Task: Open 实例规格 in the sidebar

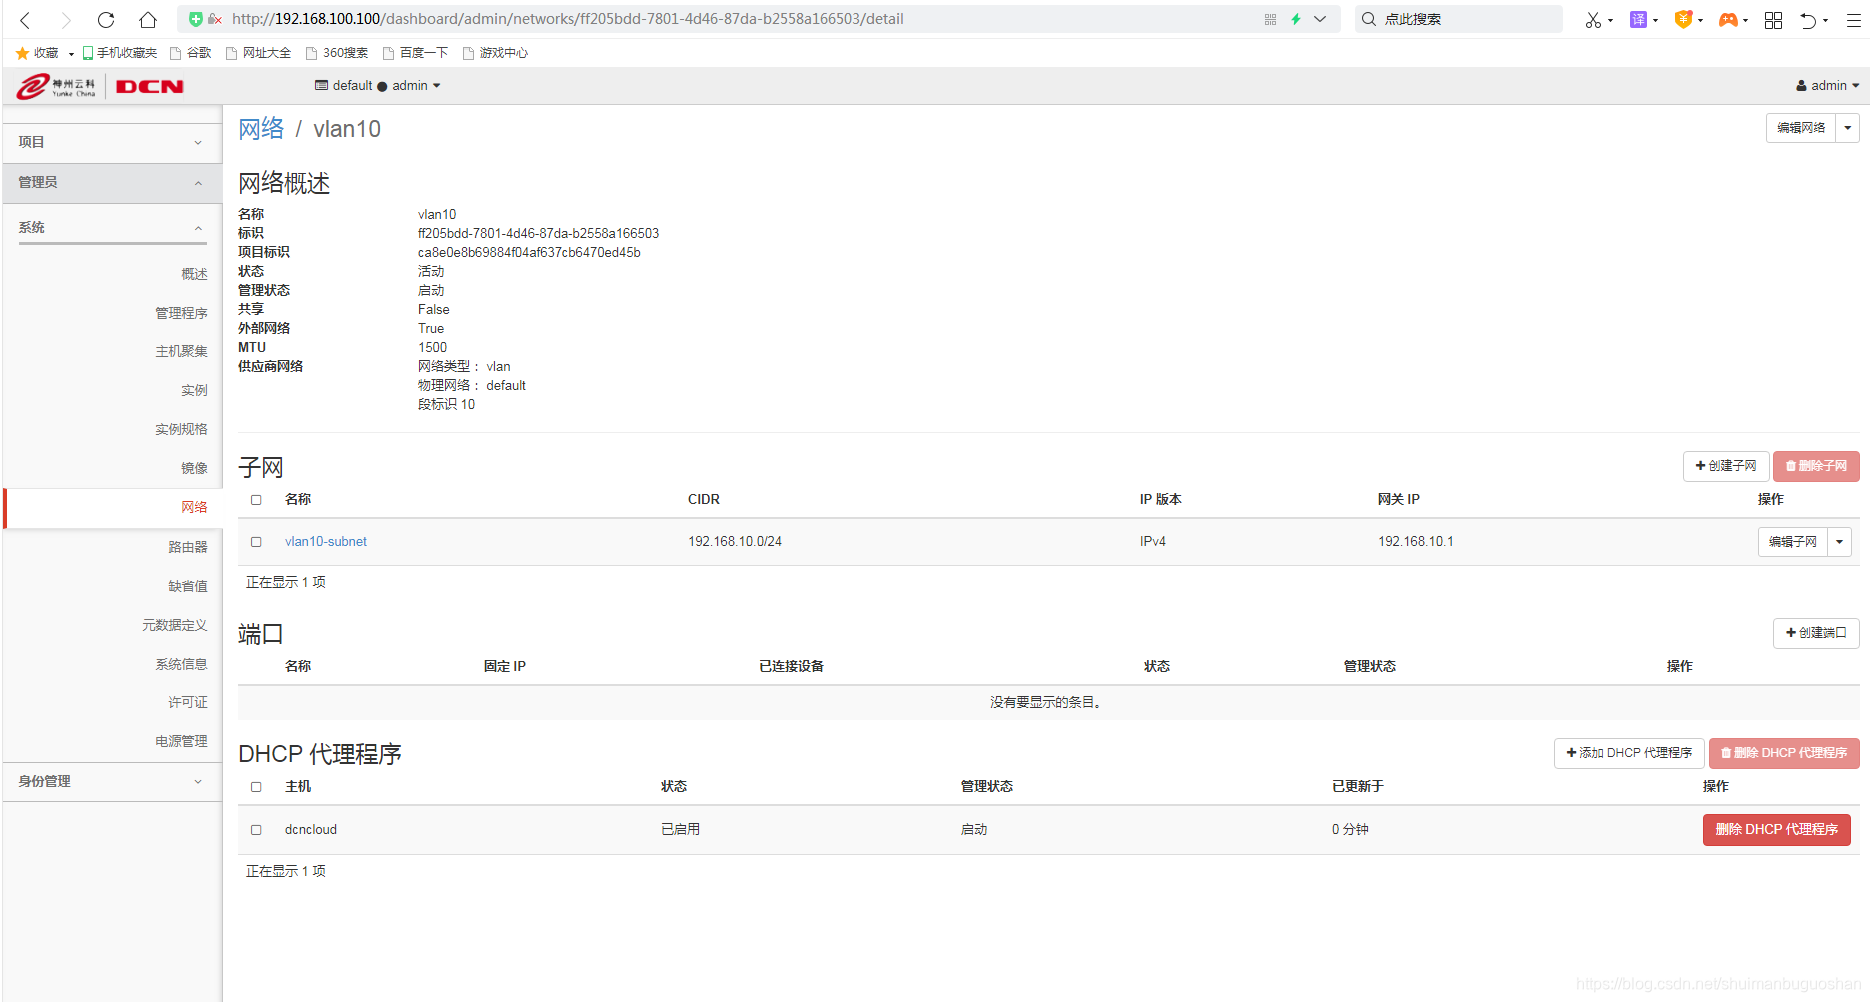Action: [181, 429]
